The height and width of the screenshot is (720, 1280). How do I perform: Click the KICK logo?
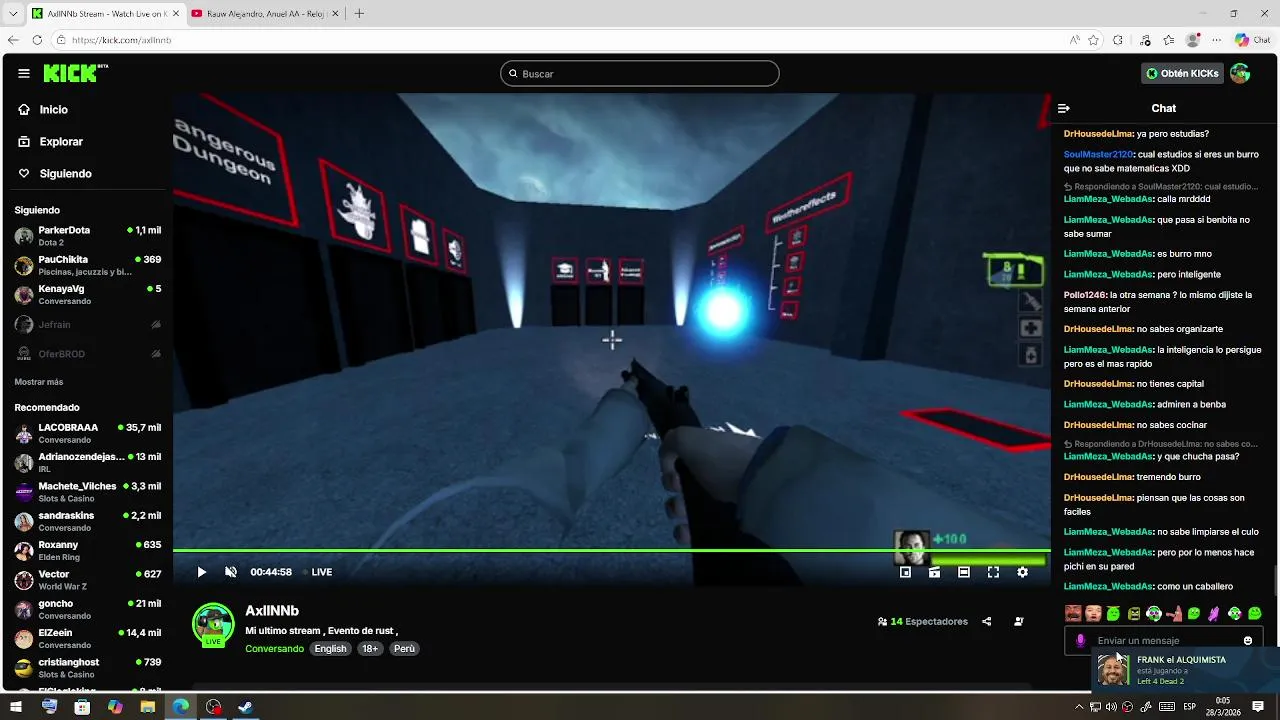tap(75, 73)
